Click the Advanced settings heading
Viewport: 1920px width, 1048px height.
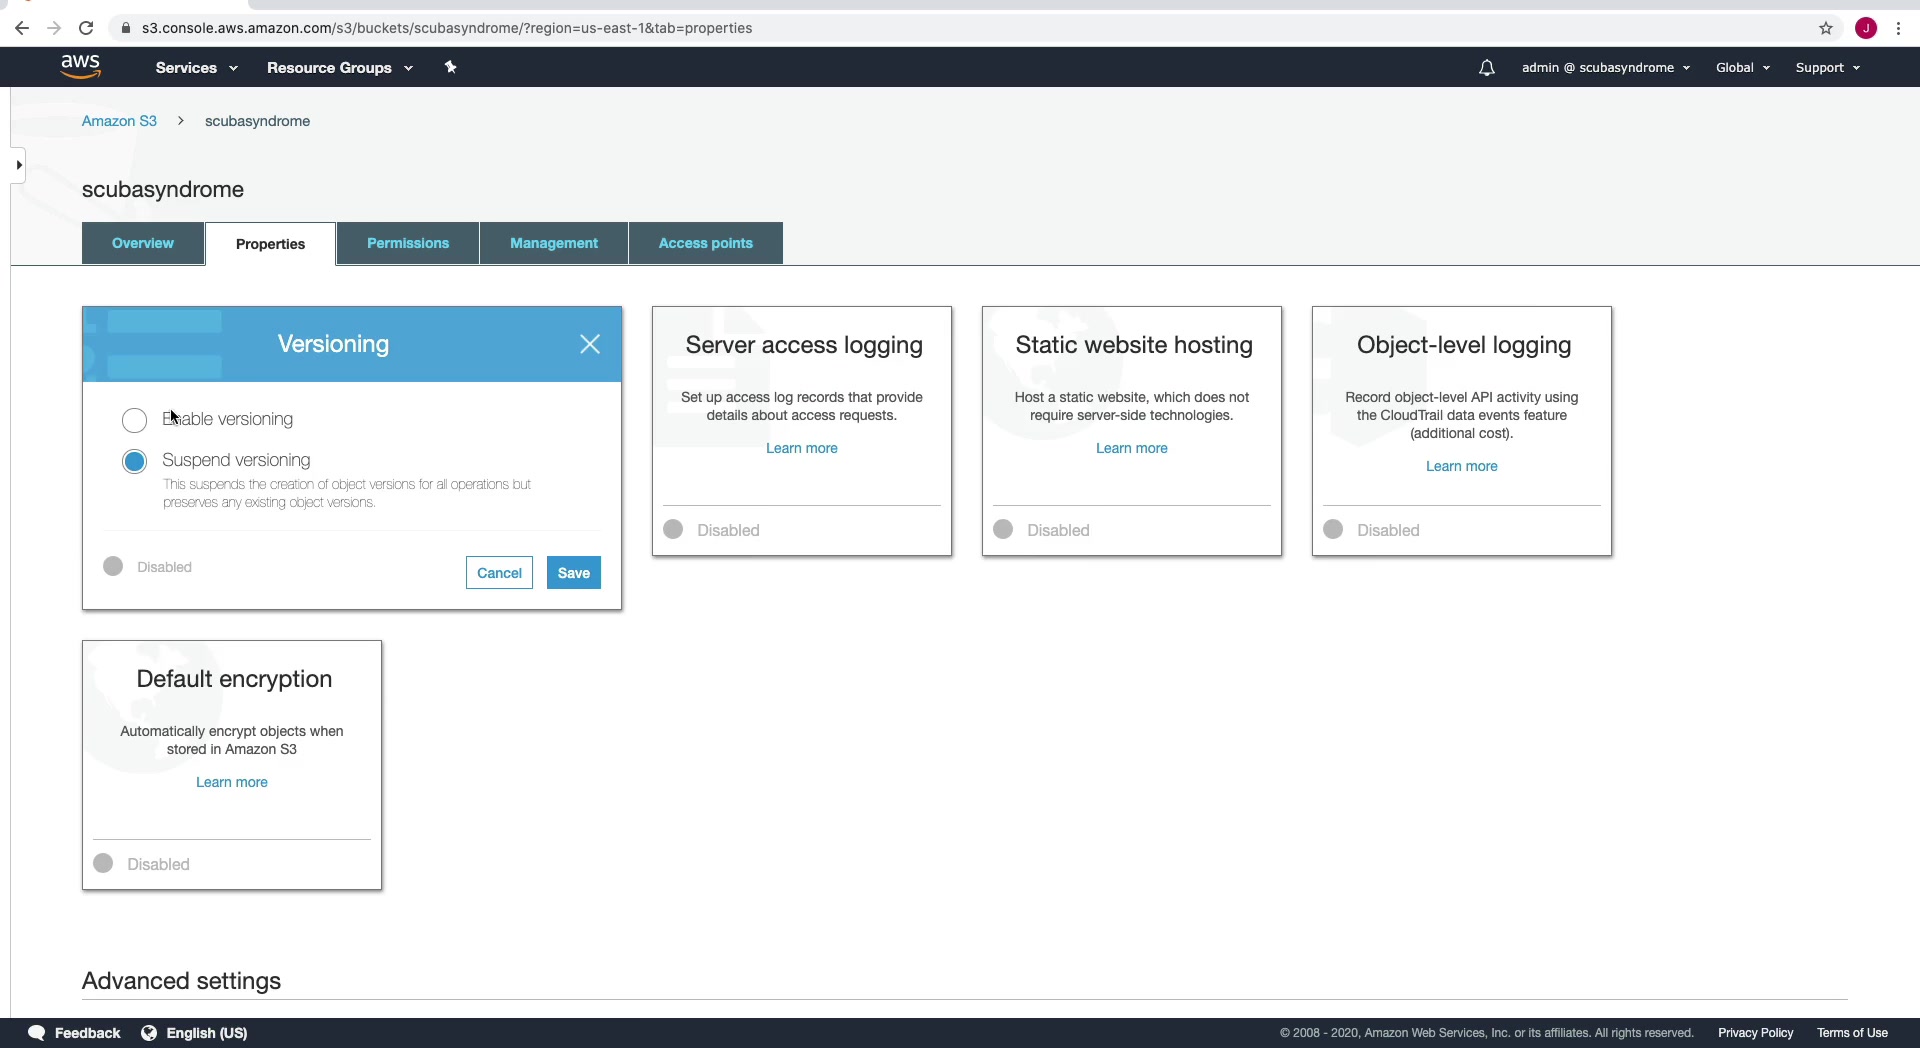pyautogui.click(x=181, y=981)
